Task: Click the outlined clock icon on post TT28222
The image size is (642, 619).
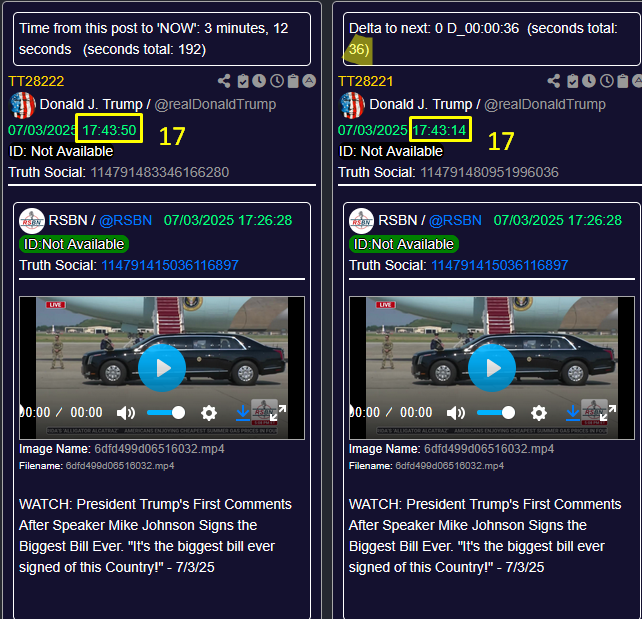Action: [x=277, y=81]
